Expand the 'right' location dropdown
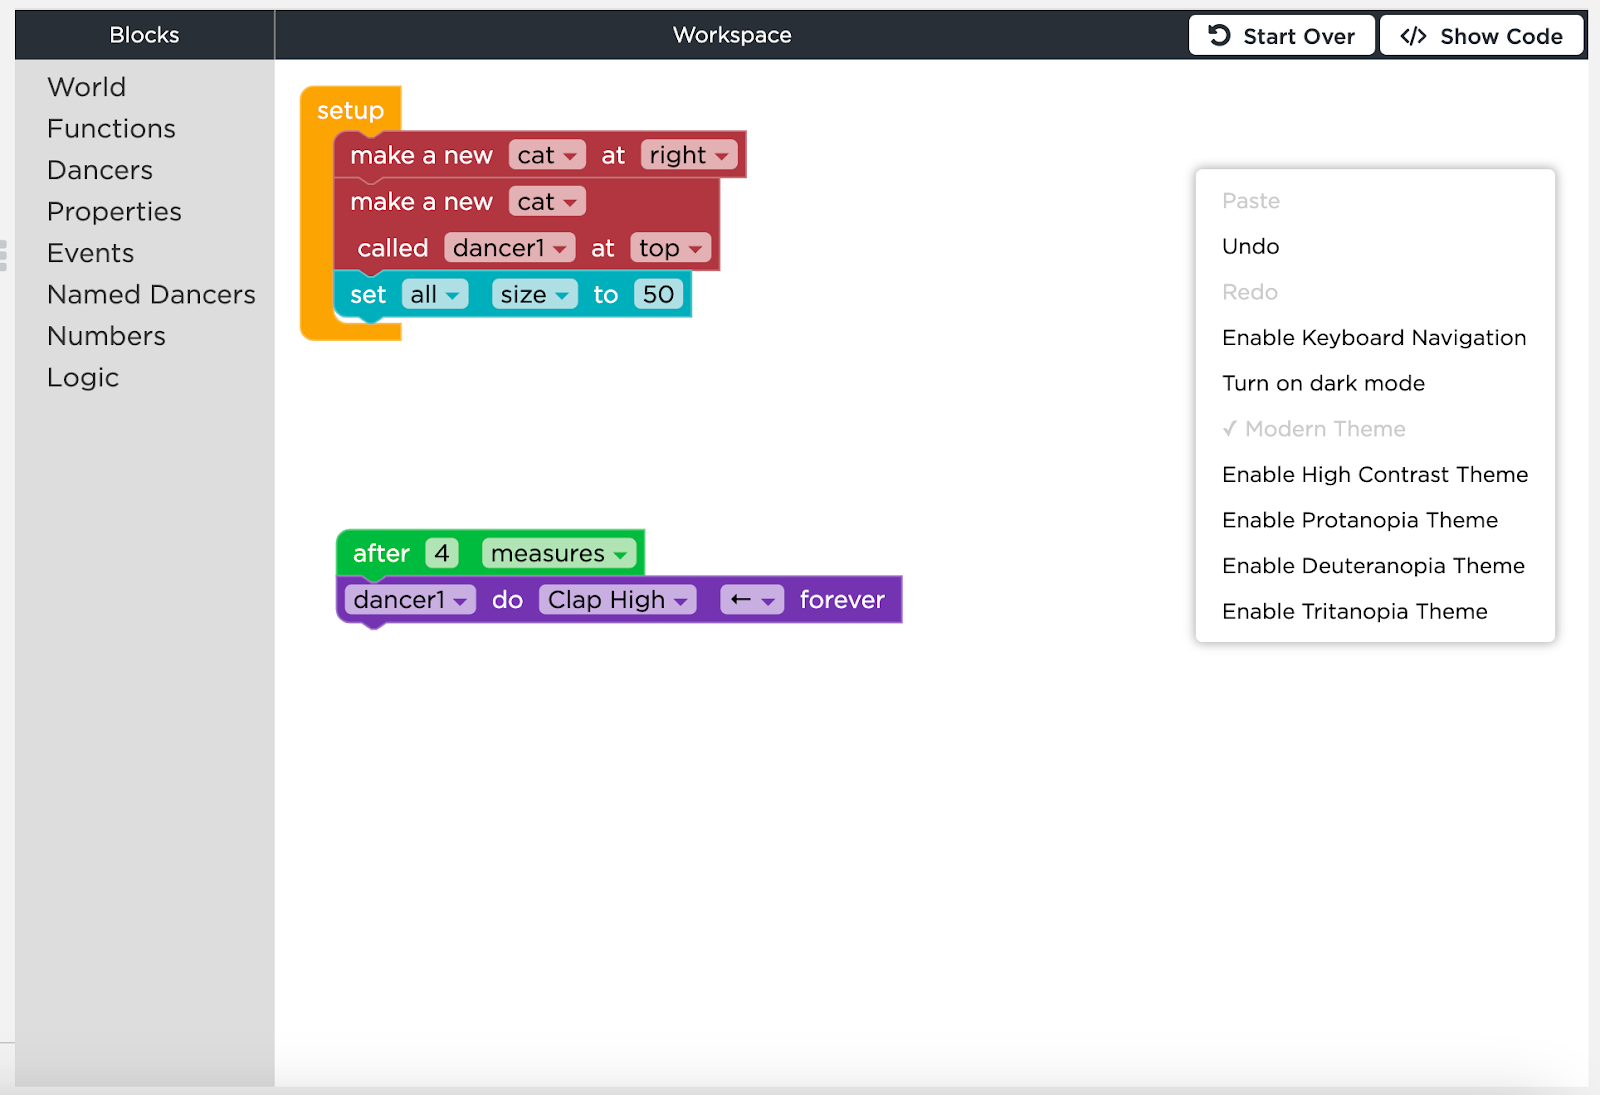Image resolution: width=1600 pixels, height=1095 pixels. 689,155
